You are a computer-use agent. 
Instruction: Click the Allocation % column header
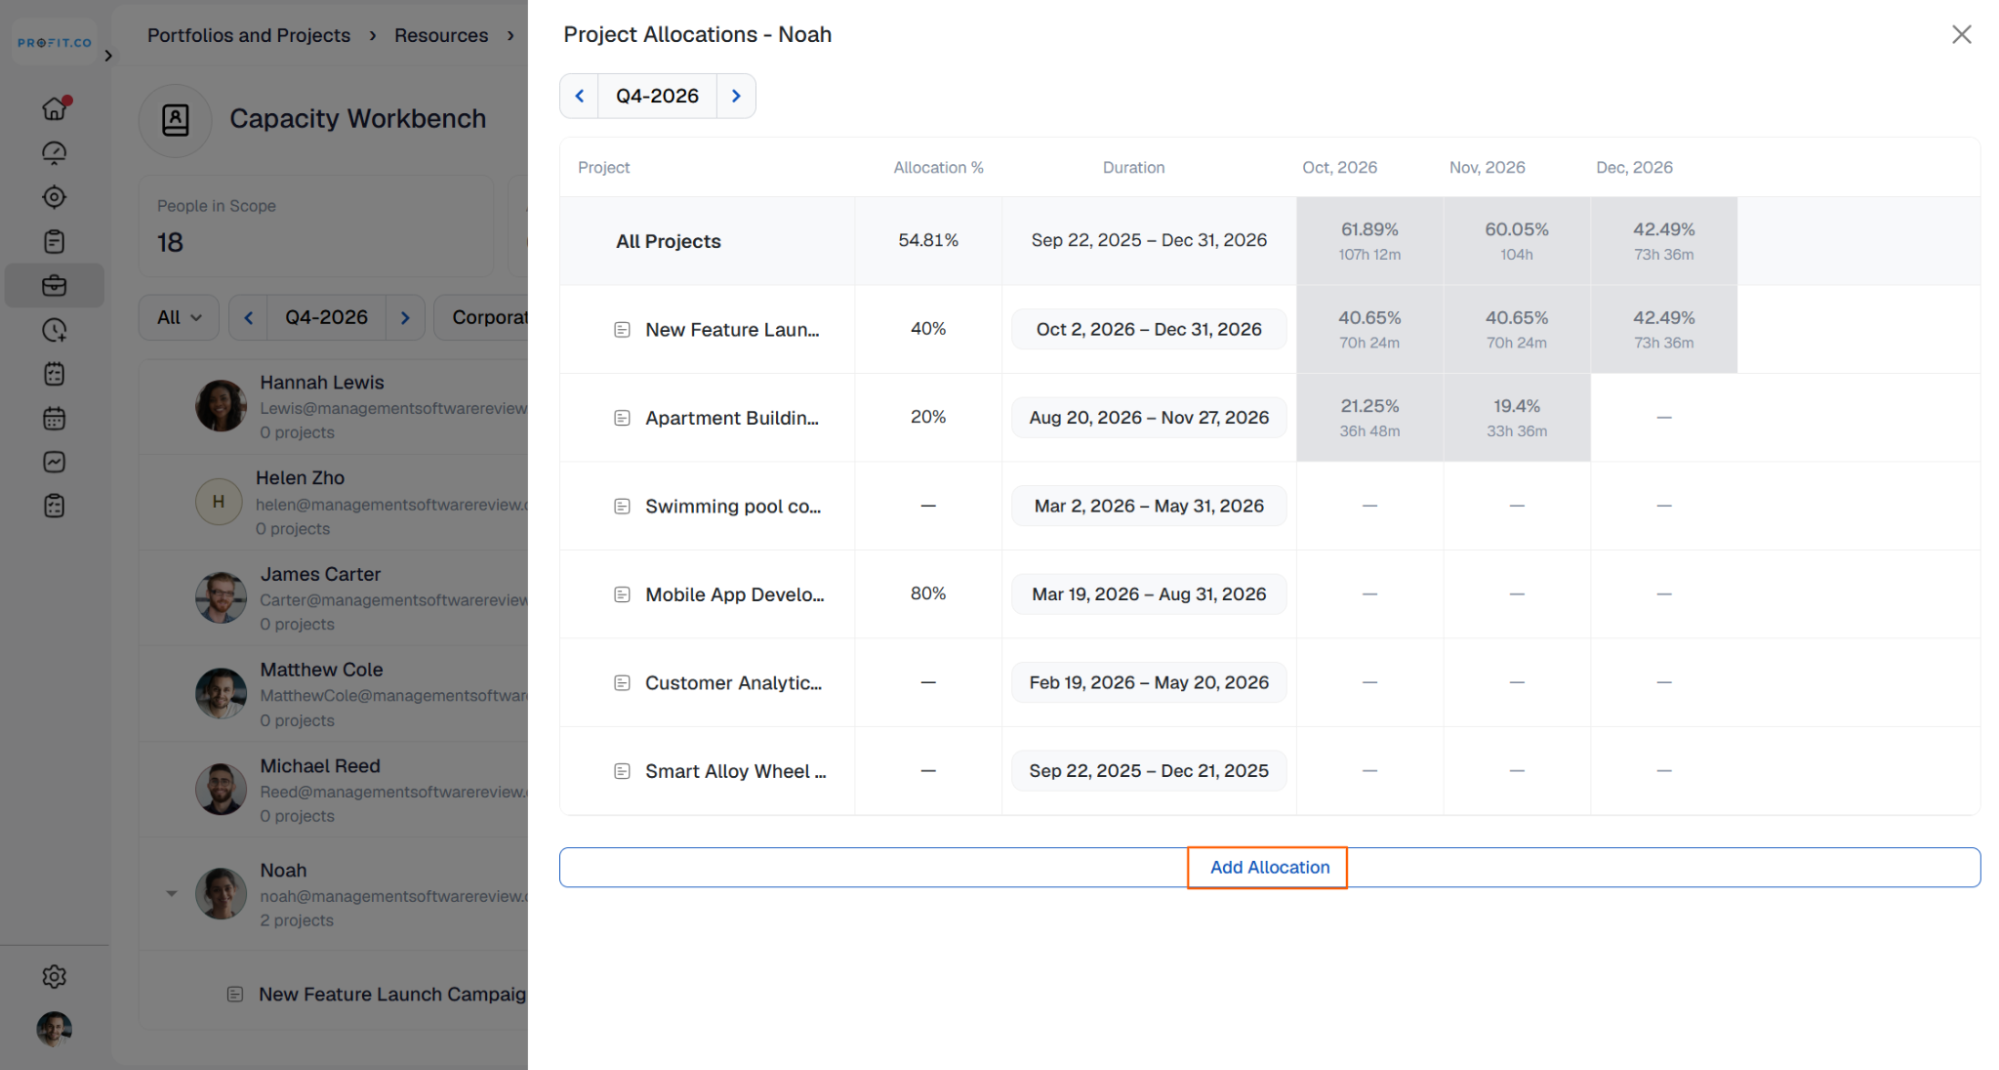pyautogui.click(x=938, y=167)
